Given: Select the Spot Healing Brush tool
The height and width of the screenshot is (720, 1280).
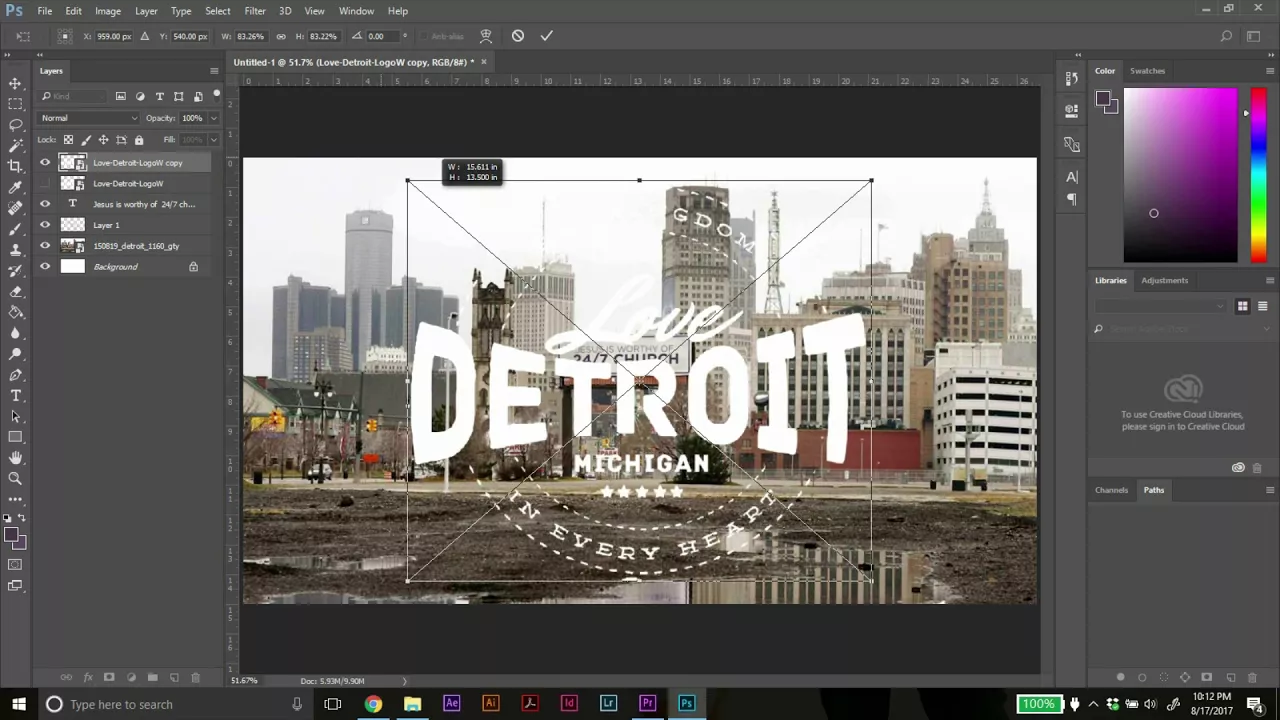Looking at the screenshot, I should pyautogui.click(x=15, y=208).
